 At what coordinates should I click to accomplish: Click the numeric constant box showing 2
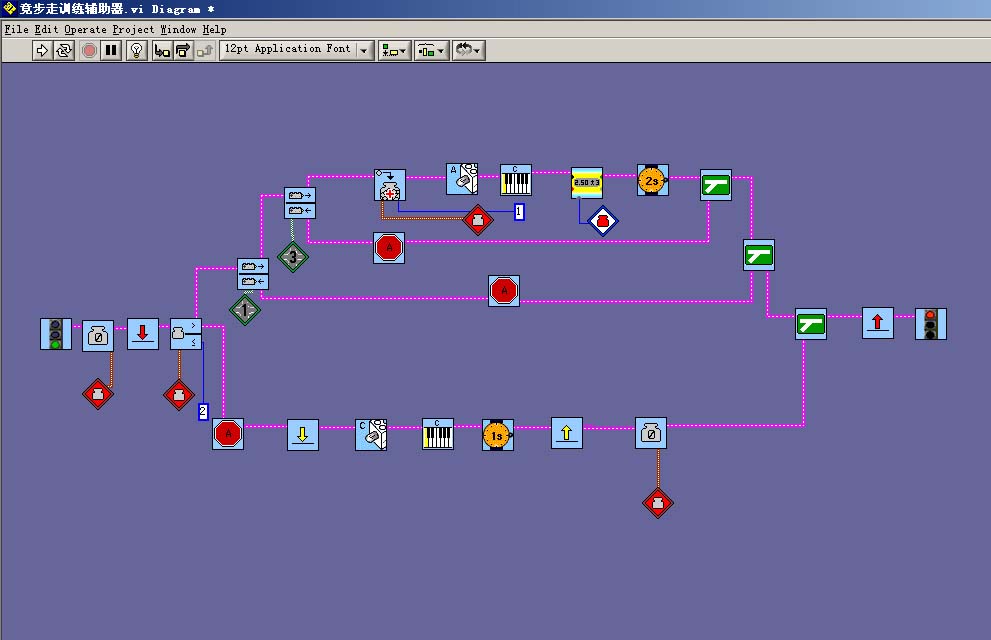(x=203, y=411)
